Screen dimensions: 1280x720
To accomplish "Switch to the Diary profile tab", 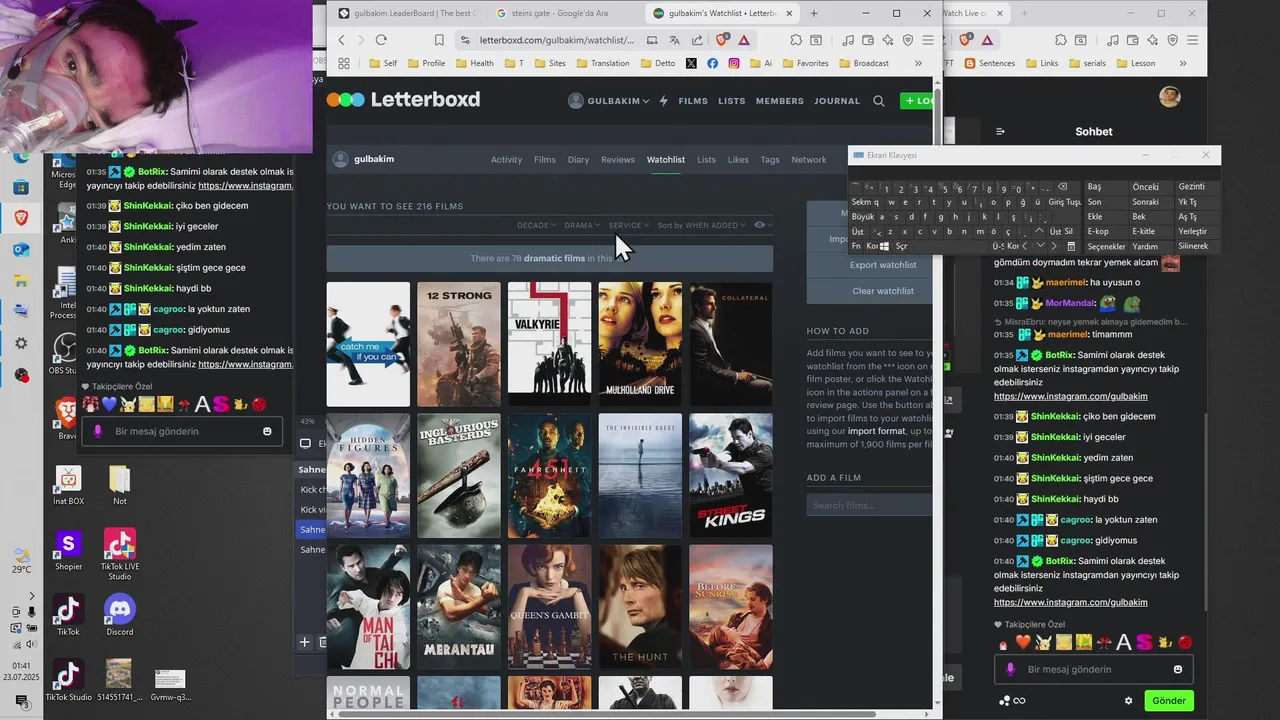I will 578,160.
